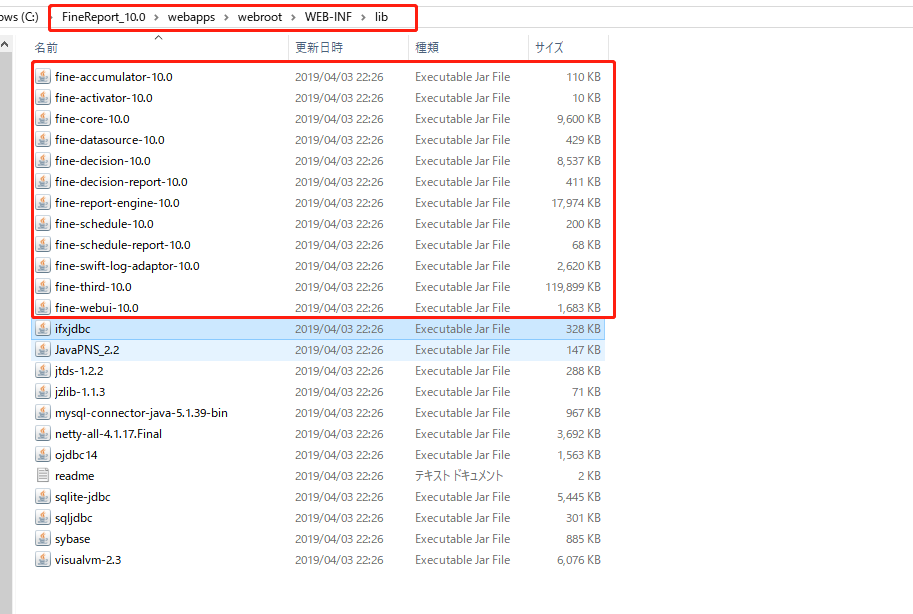Click the jzlib-1.1.3 jar icon
Screen dimensions: 913x614
tap(43, 391)
